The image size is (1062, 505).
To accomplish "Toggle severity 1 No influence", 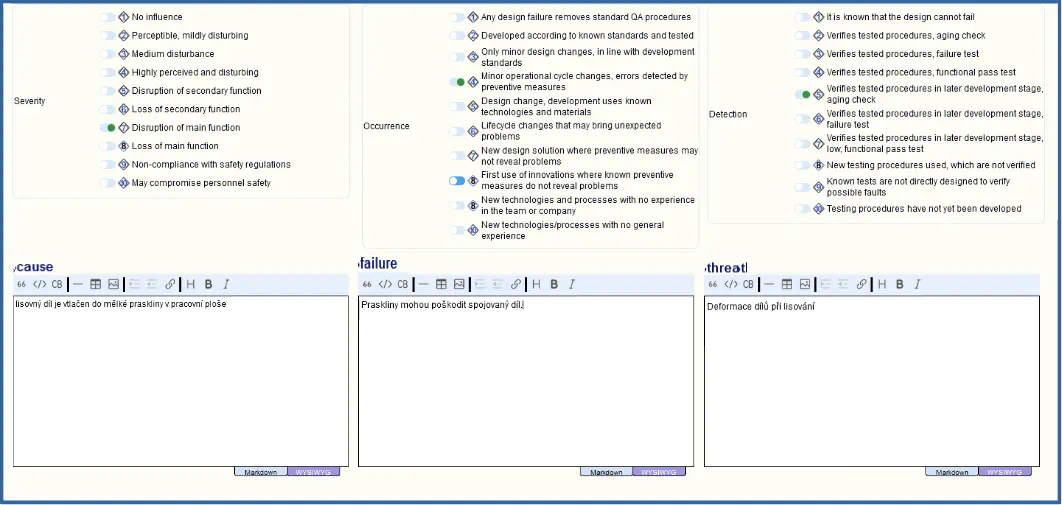I will (108, 17).
